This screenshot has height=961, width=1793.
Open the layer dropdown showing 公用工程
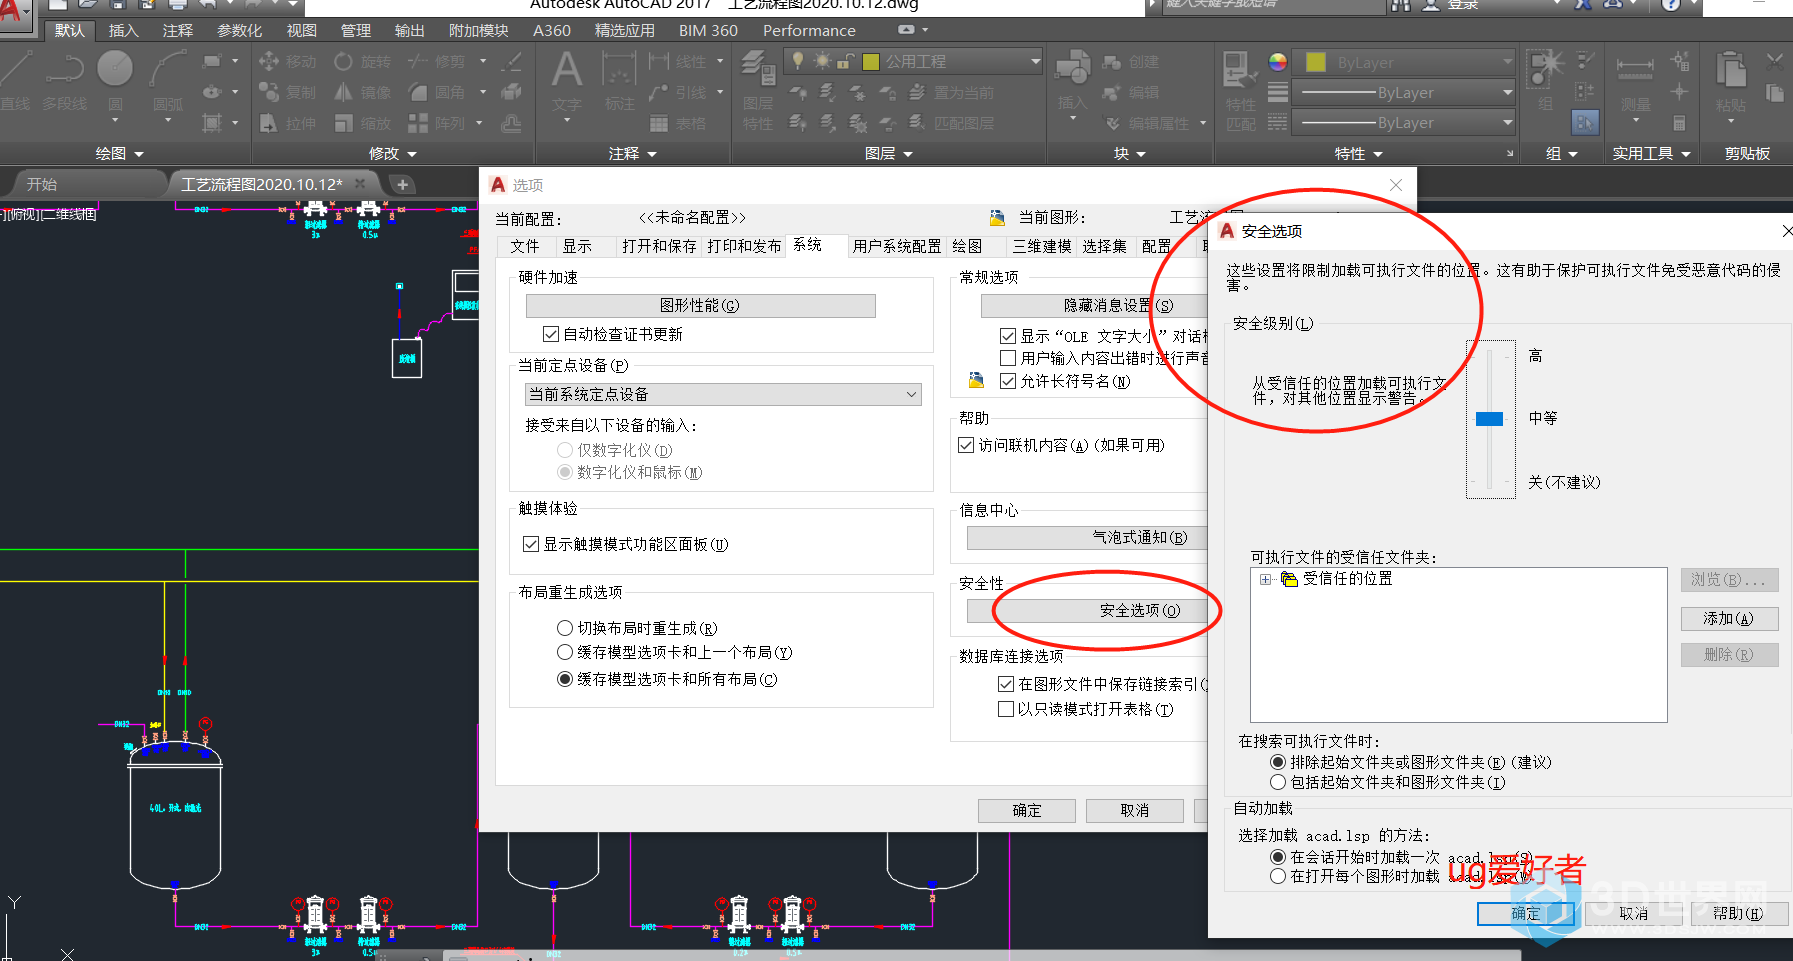(x=913, y=62)
